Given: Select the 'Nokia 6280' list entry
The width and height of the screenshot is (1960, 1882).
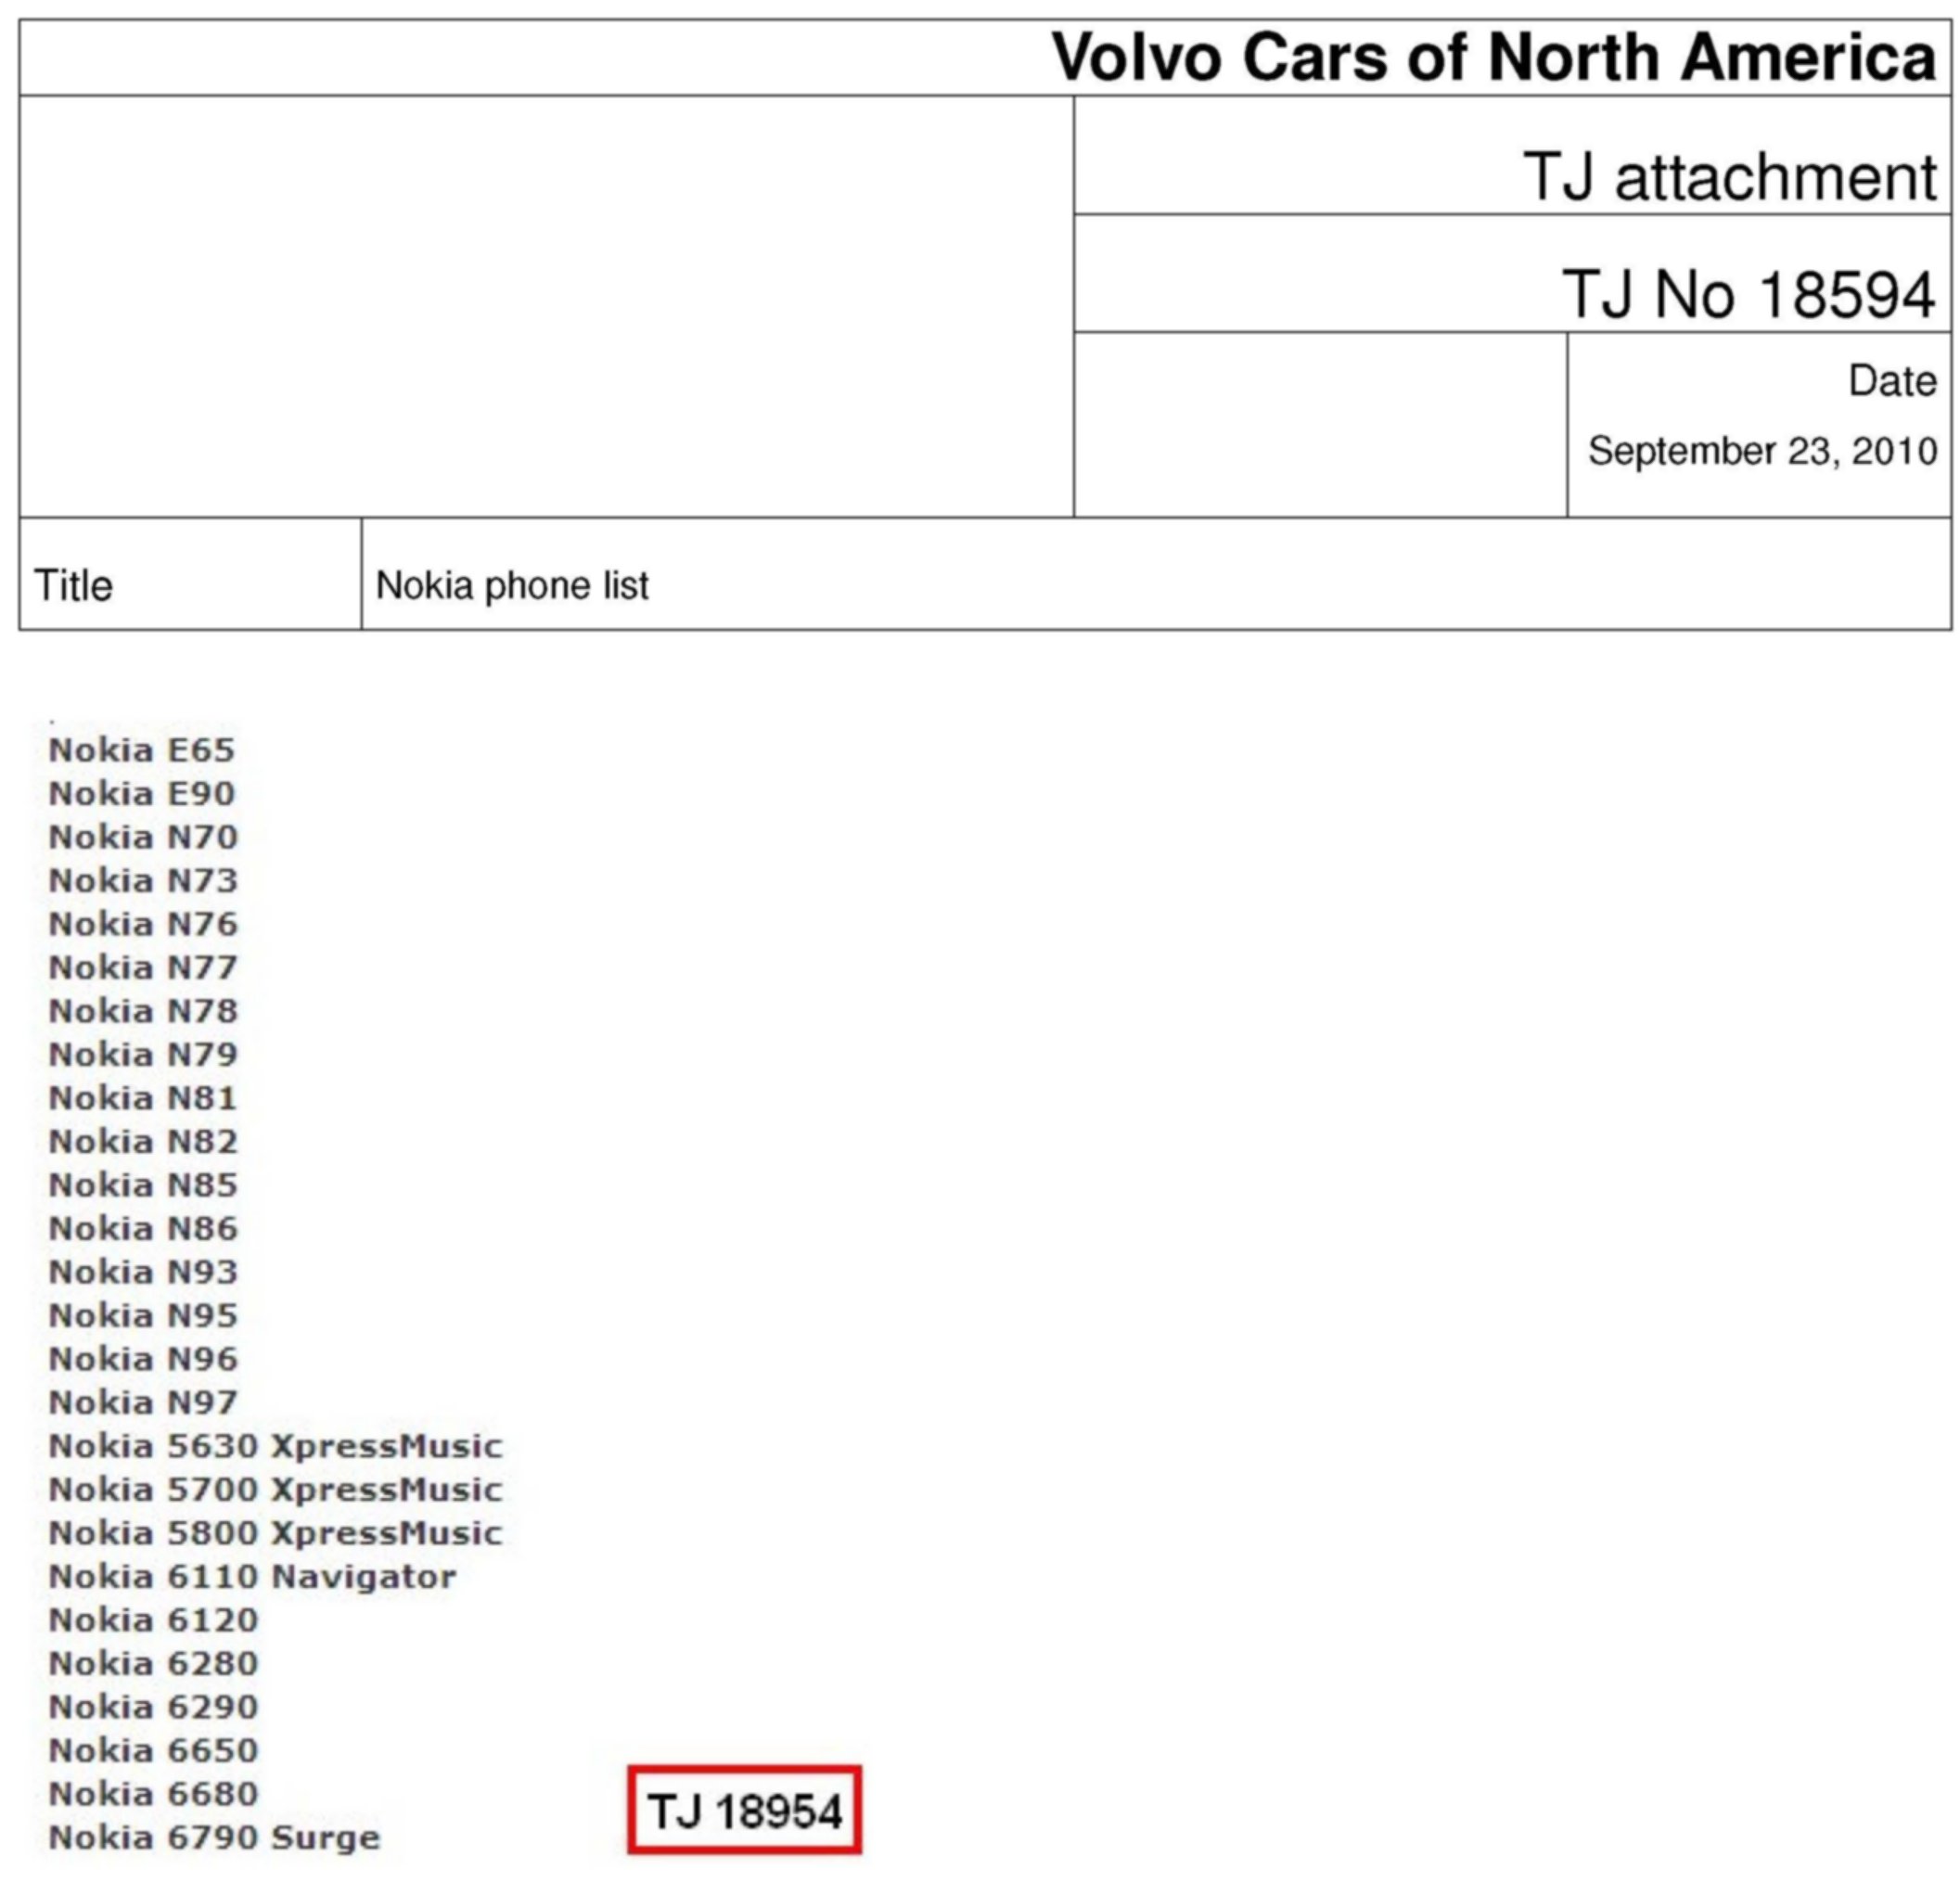Looking at the screenshot, I should (x=153, y=1663).
